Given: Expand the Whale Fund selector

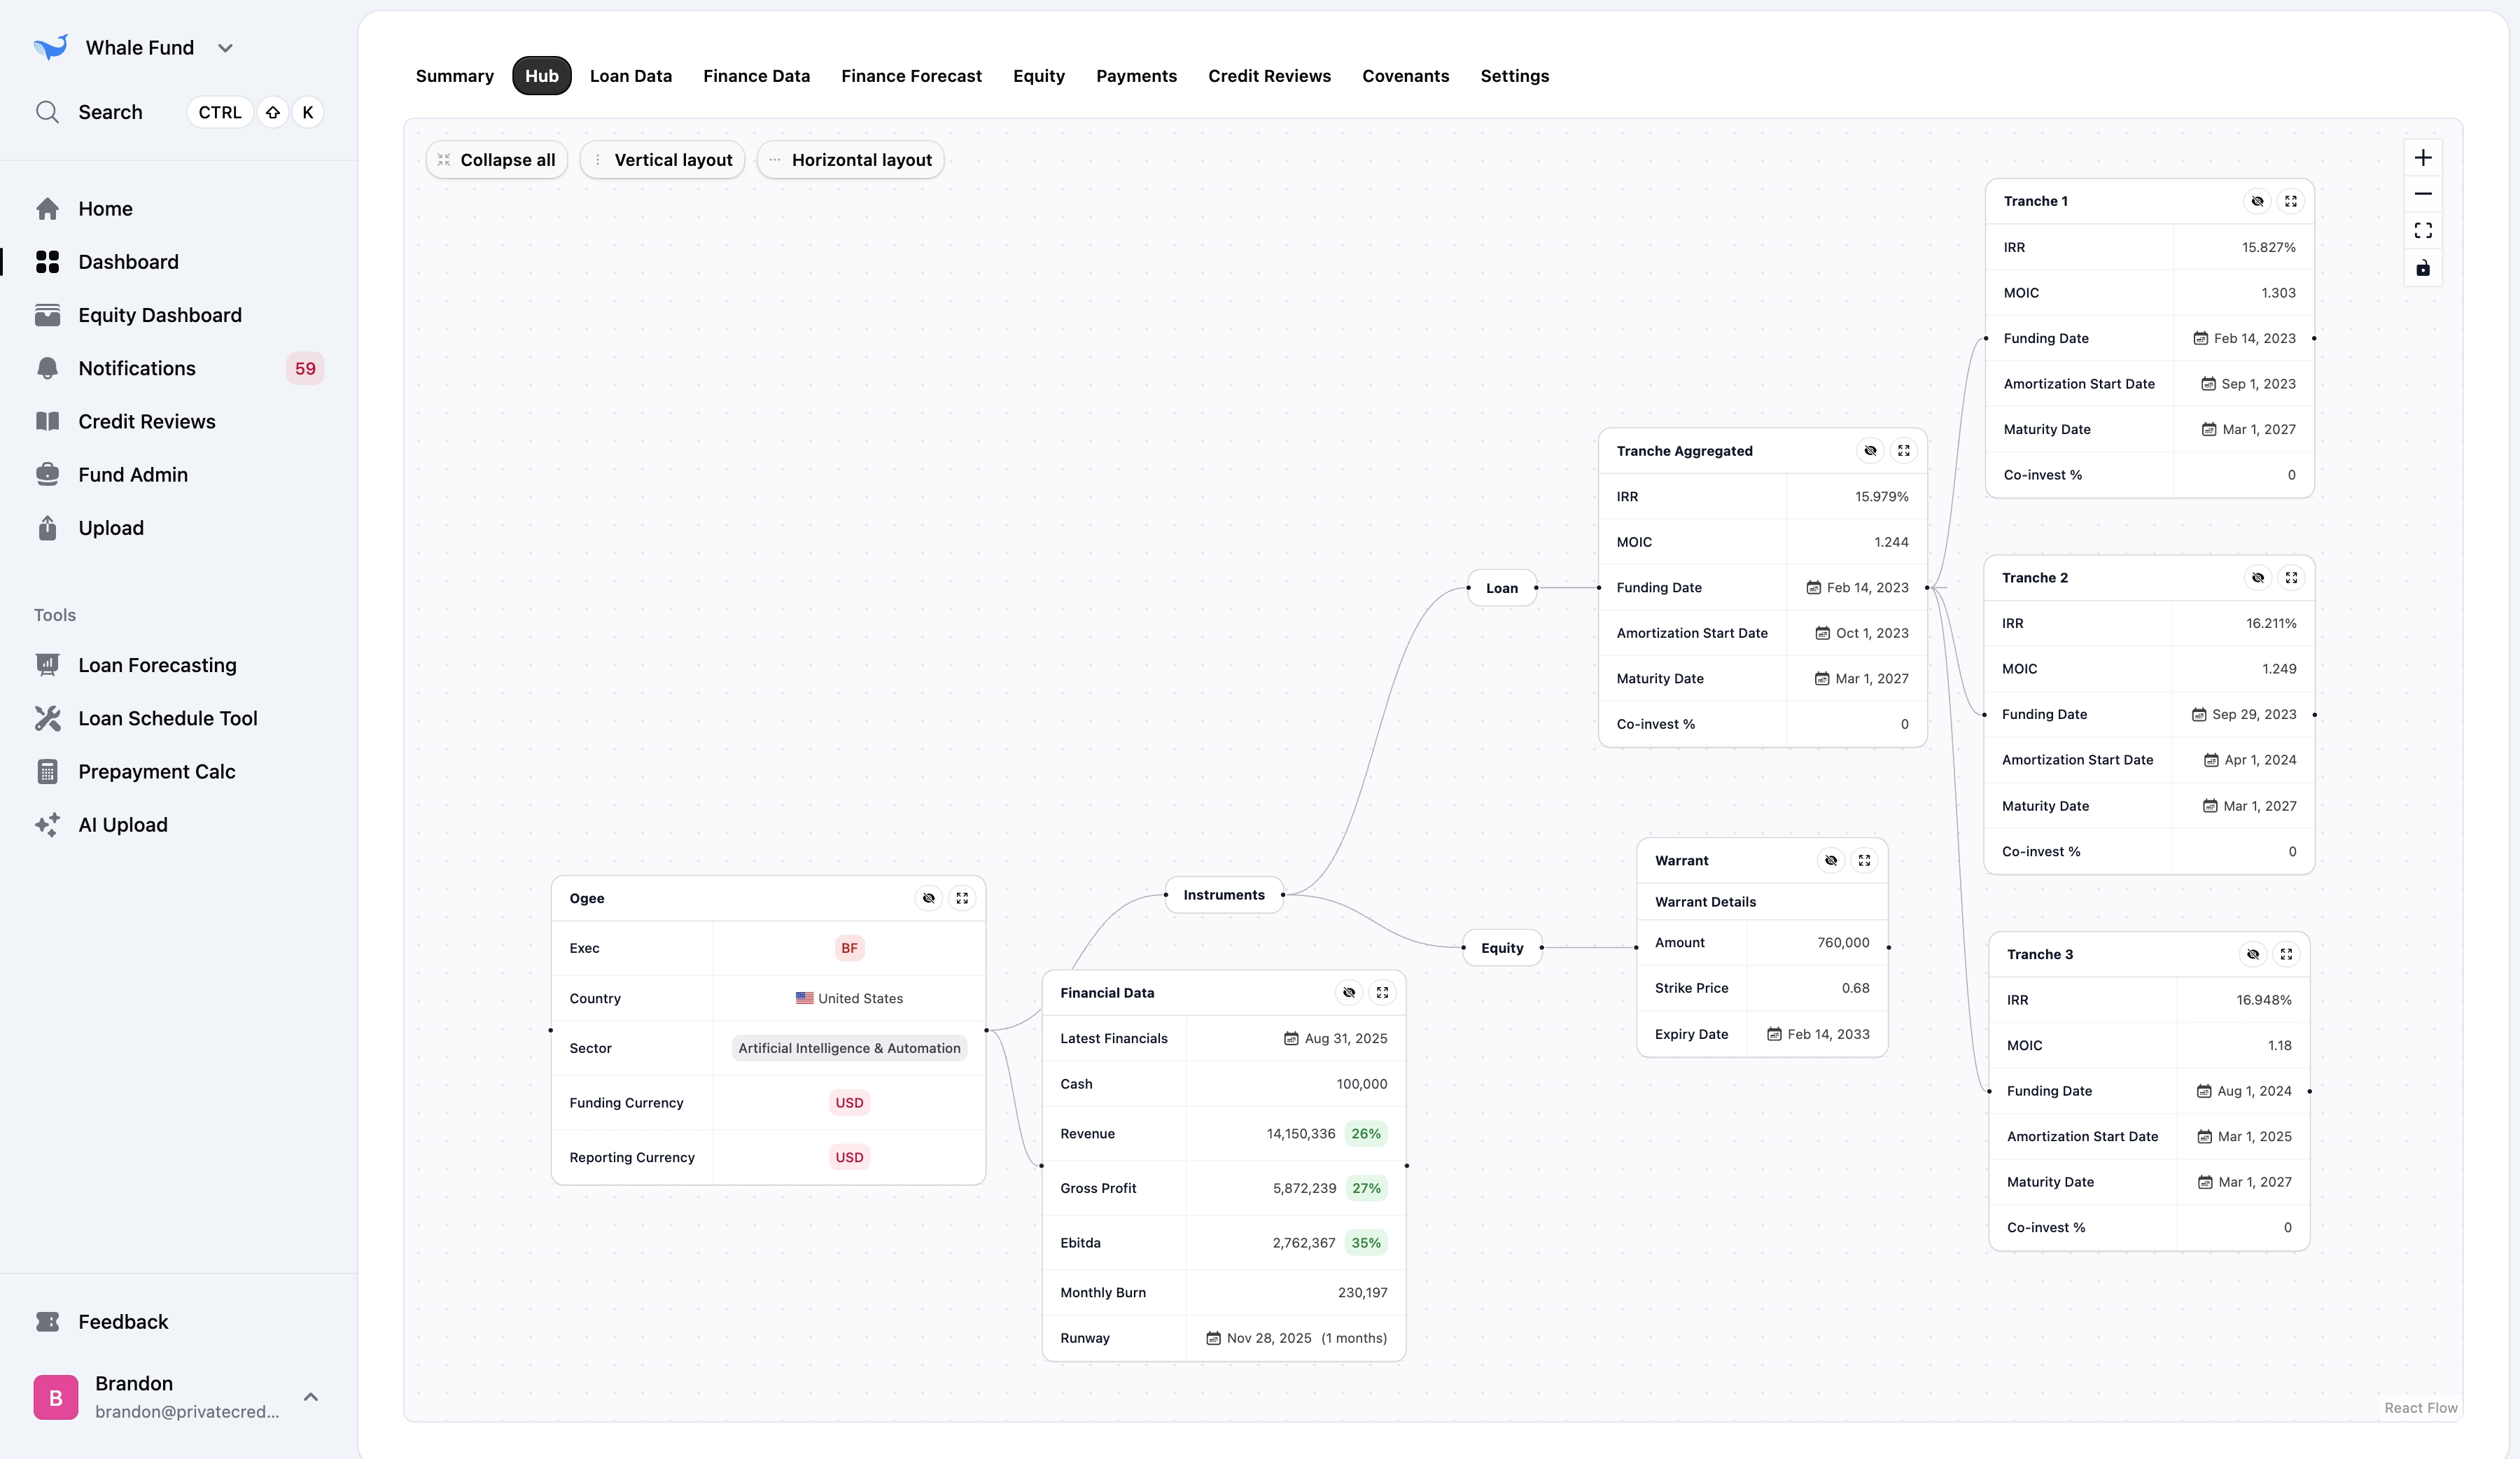Looking at the screenshot, I should click(x=226, y=48).
